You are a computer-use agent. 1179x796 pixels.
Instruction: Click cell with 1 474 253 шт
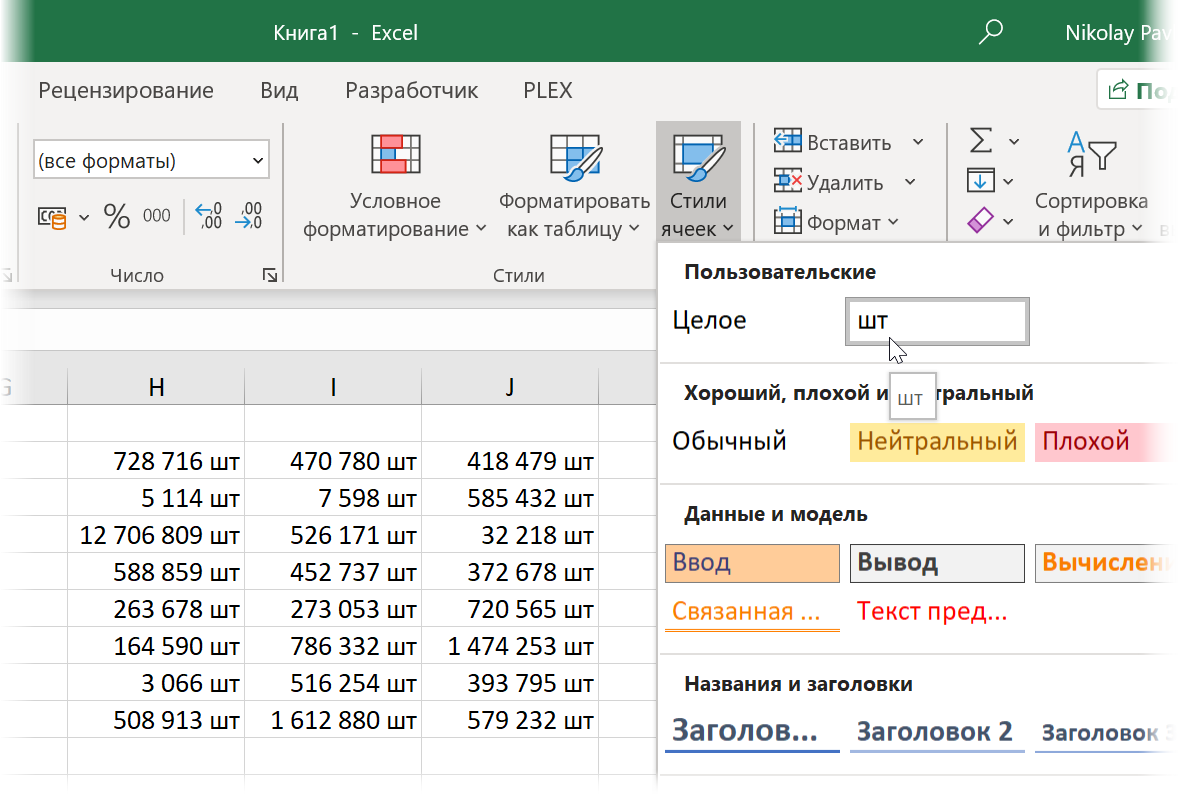click(x=510, y=646)
